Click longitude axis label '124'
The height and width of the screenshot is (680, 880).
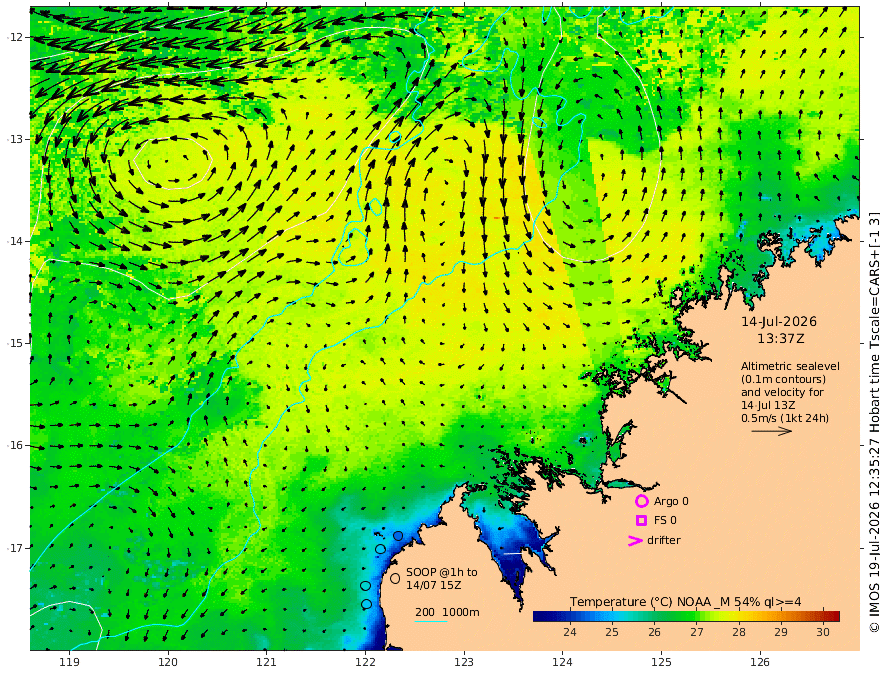point(563,662)
